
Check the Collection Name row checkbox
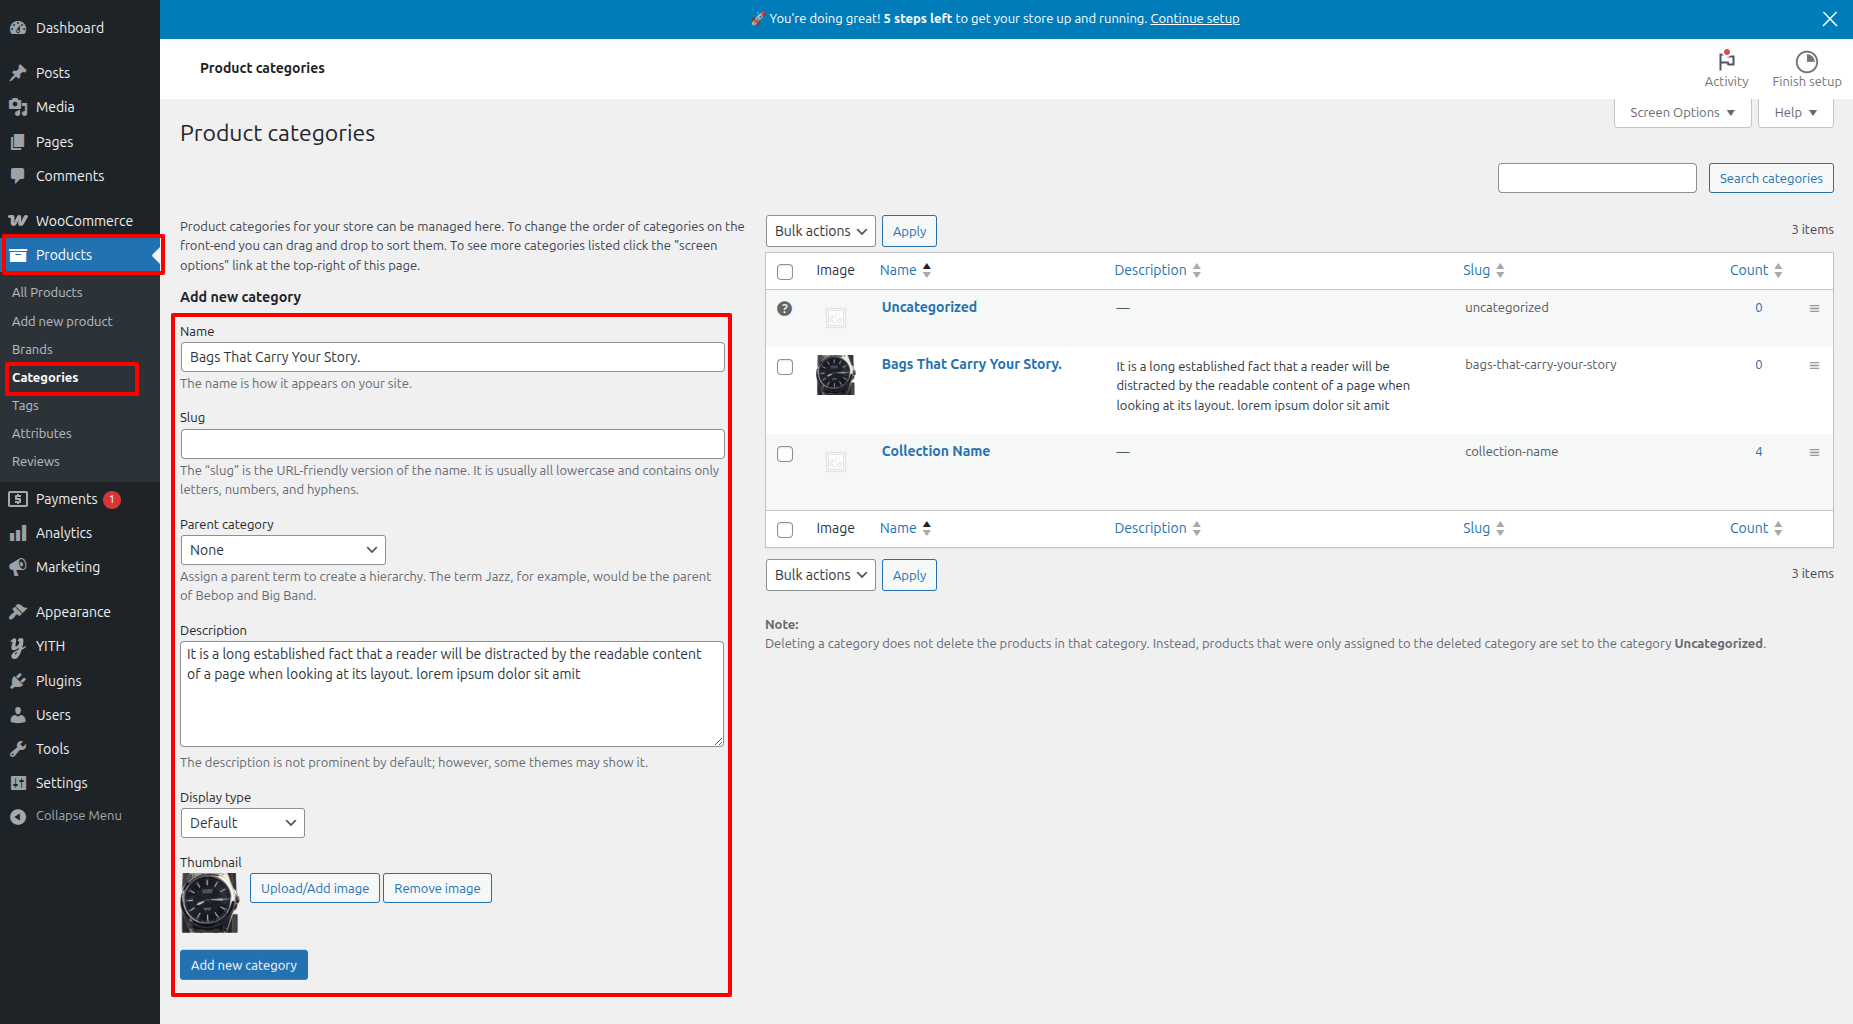coord(785,454)
